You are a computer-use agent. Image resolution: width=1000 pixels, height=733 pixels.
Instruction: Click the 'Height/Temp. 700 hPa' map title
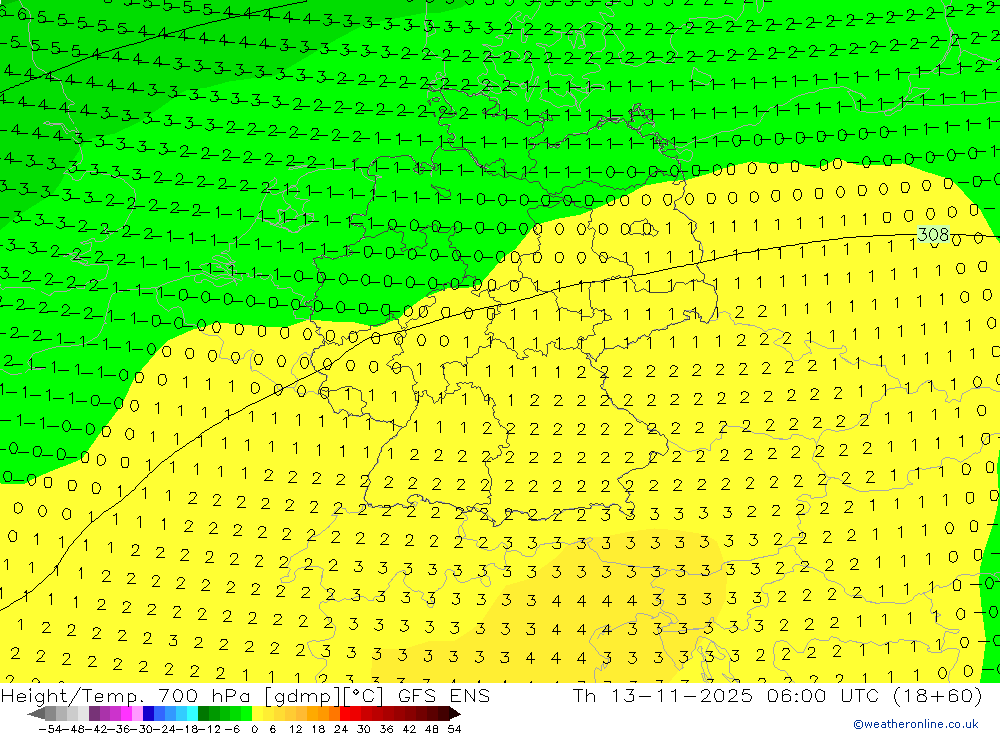point(128,695)
